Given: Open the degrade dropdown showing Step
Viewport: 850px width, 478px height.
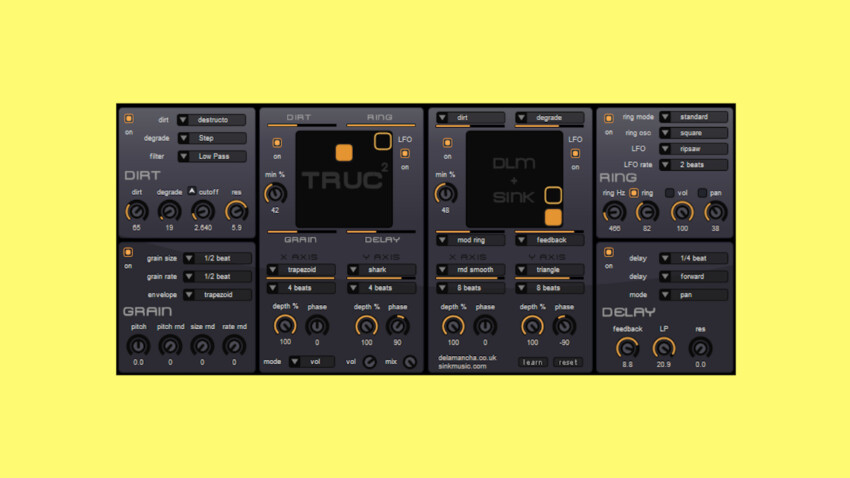Looking at the screenshot, I should [211, 138].
